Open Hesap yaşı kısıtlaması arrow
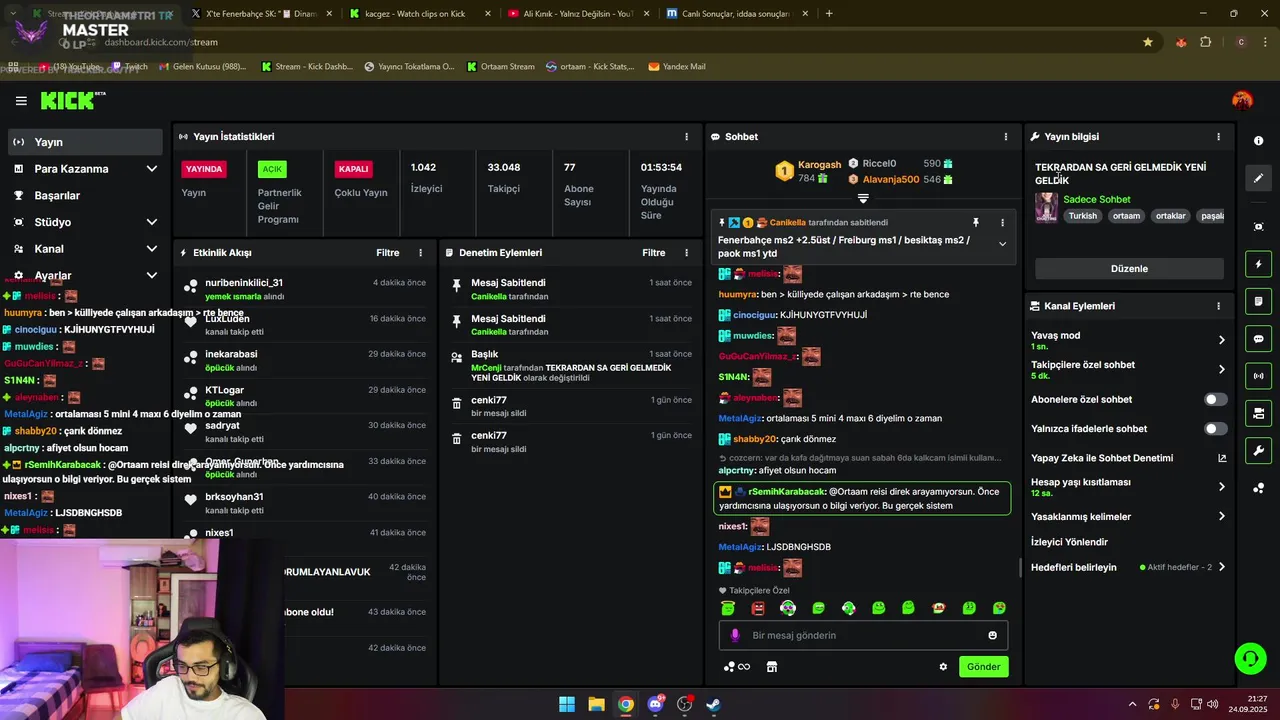The height and width of the screenshot is (720, 1280). coord(1221,487)
